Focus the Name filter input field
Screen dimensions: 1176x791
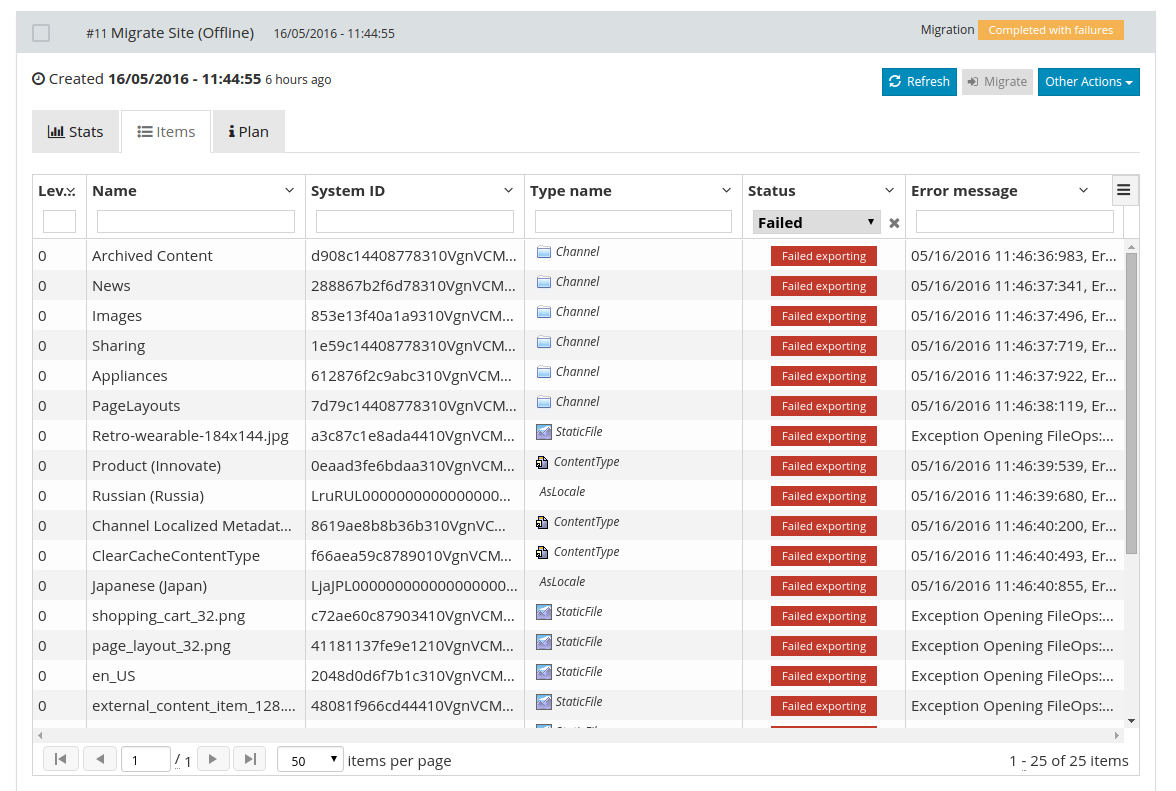(196, 221)
